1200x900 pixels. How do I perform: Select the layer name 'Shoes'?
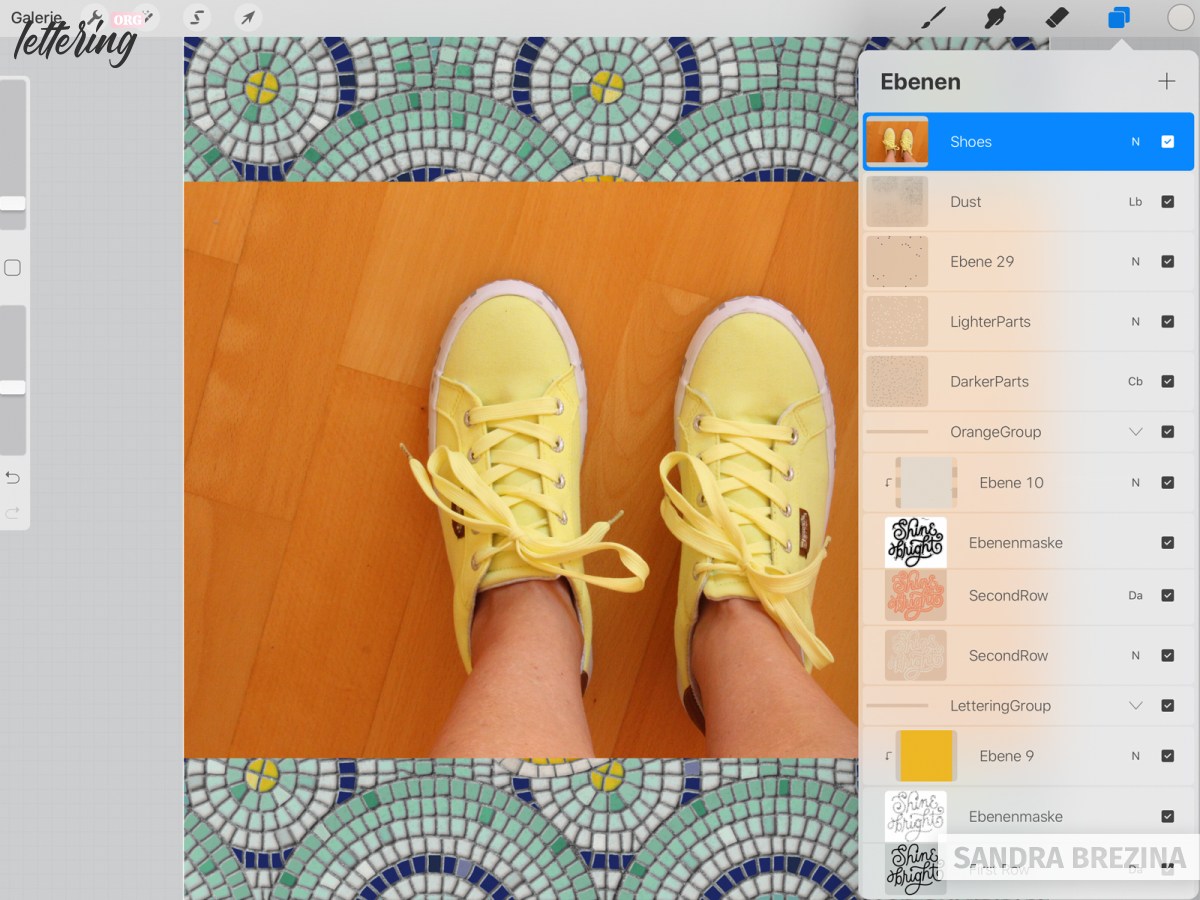tap(971, 142)
